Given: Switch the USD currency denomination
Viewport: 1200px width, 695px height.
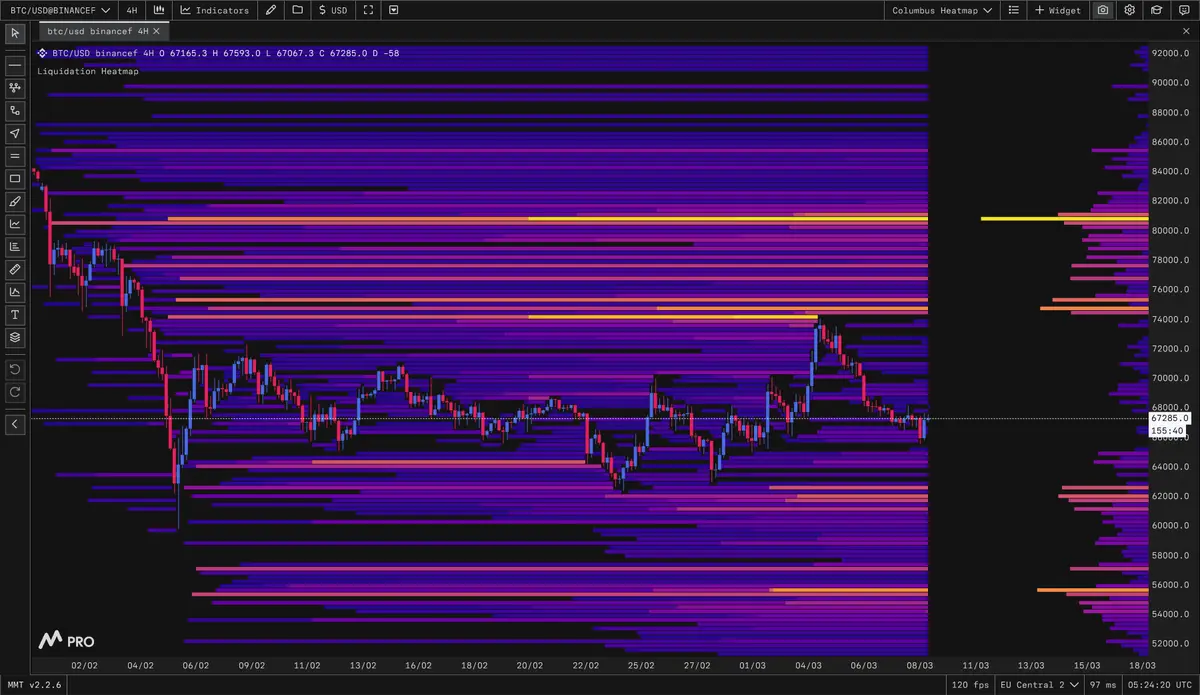Looking at the screenshot, I should point(333,10).
